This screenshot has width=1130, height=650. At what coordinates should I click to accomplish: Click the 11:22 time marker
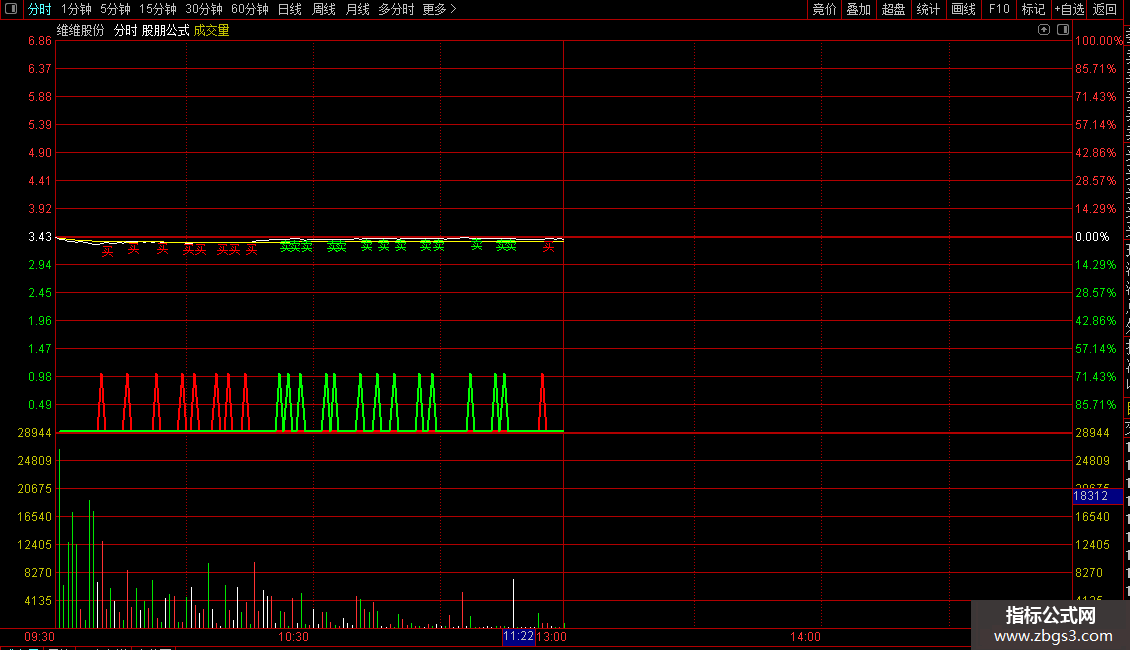(519, 636)
